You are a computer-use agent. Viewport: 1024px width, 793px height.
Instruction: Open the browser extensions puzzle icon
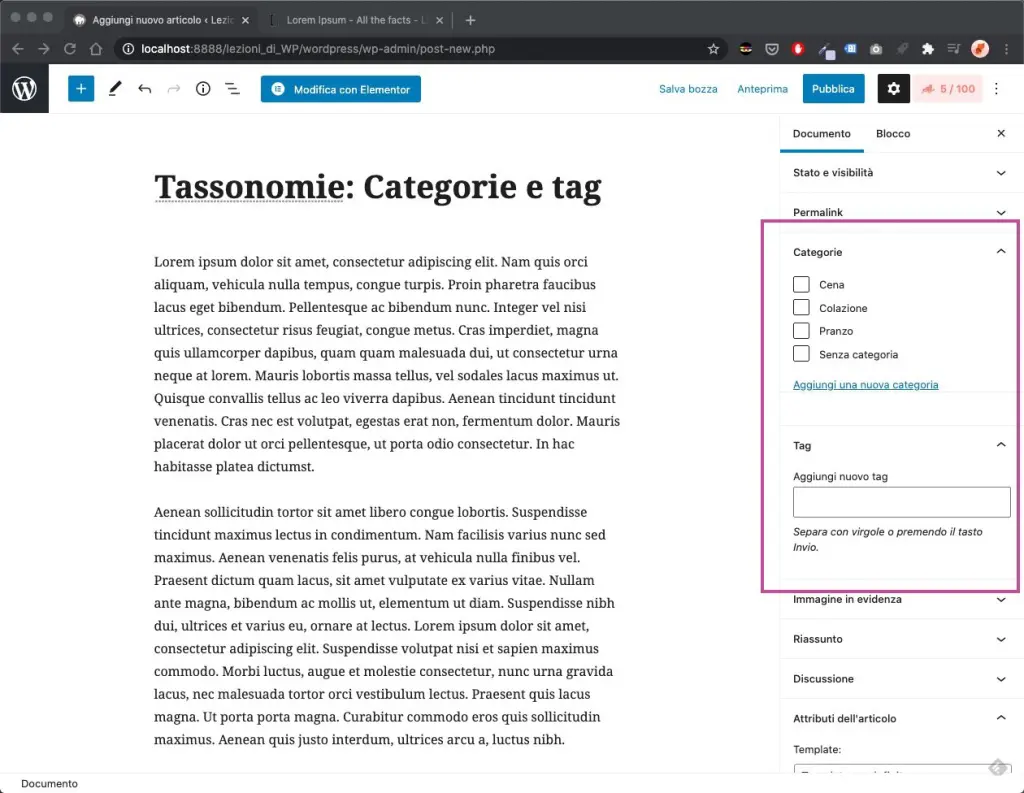tap(927, 49)
